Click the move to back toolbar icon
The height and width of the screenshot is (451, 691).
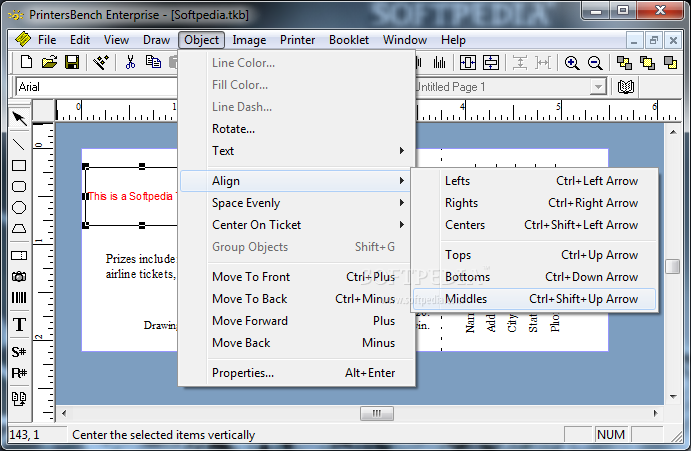647,63
